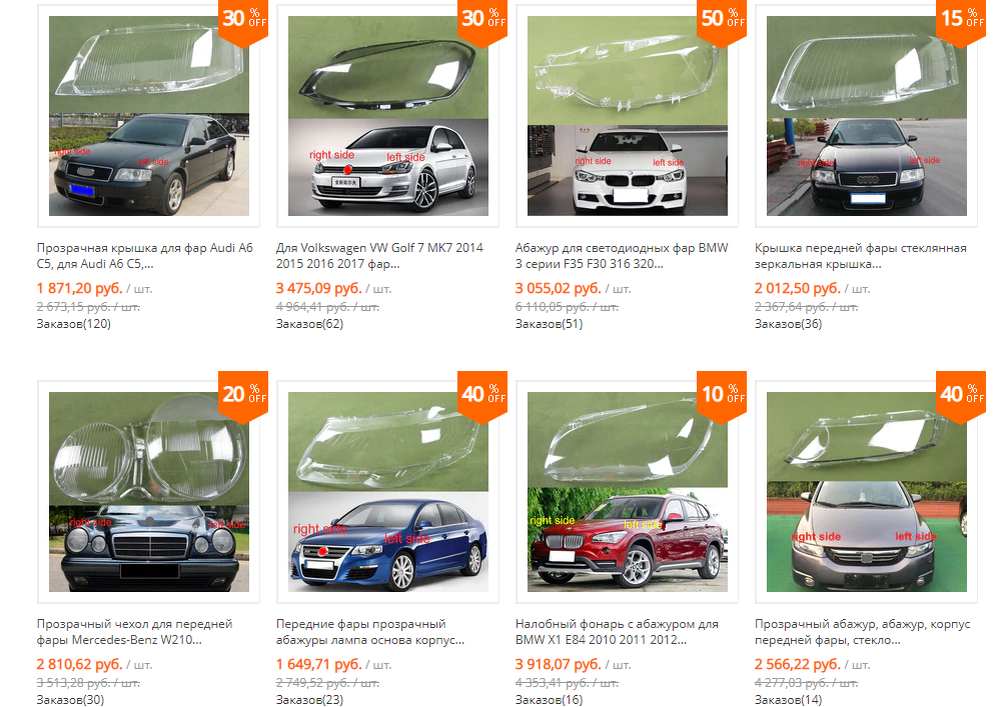Click the 30% OFF badge on VW Golf 7 item

[482, 22]
